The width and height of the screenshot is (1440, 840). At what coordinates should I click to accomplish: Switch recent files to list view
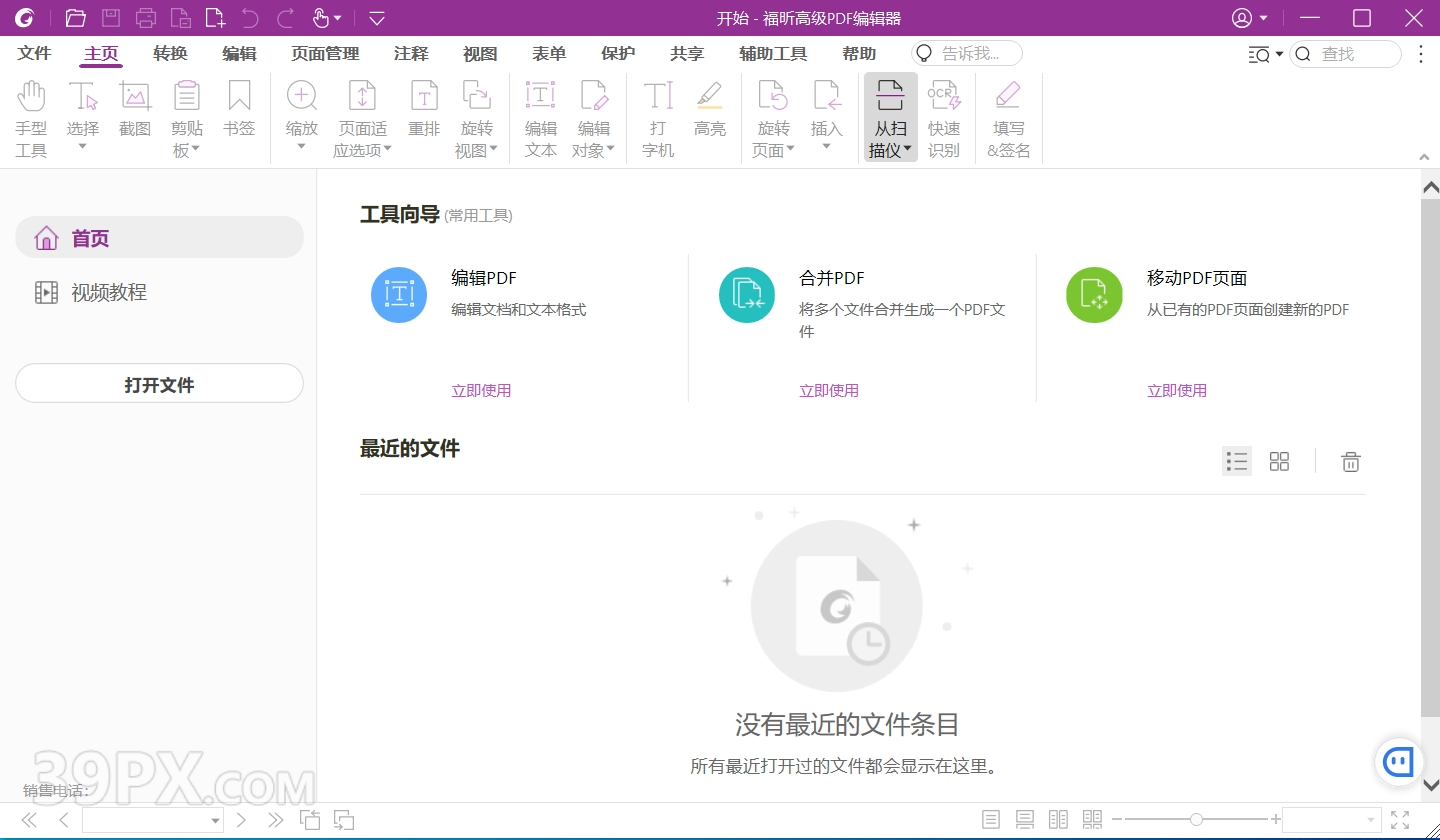1237,461
